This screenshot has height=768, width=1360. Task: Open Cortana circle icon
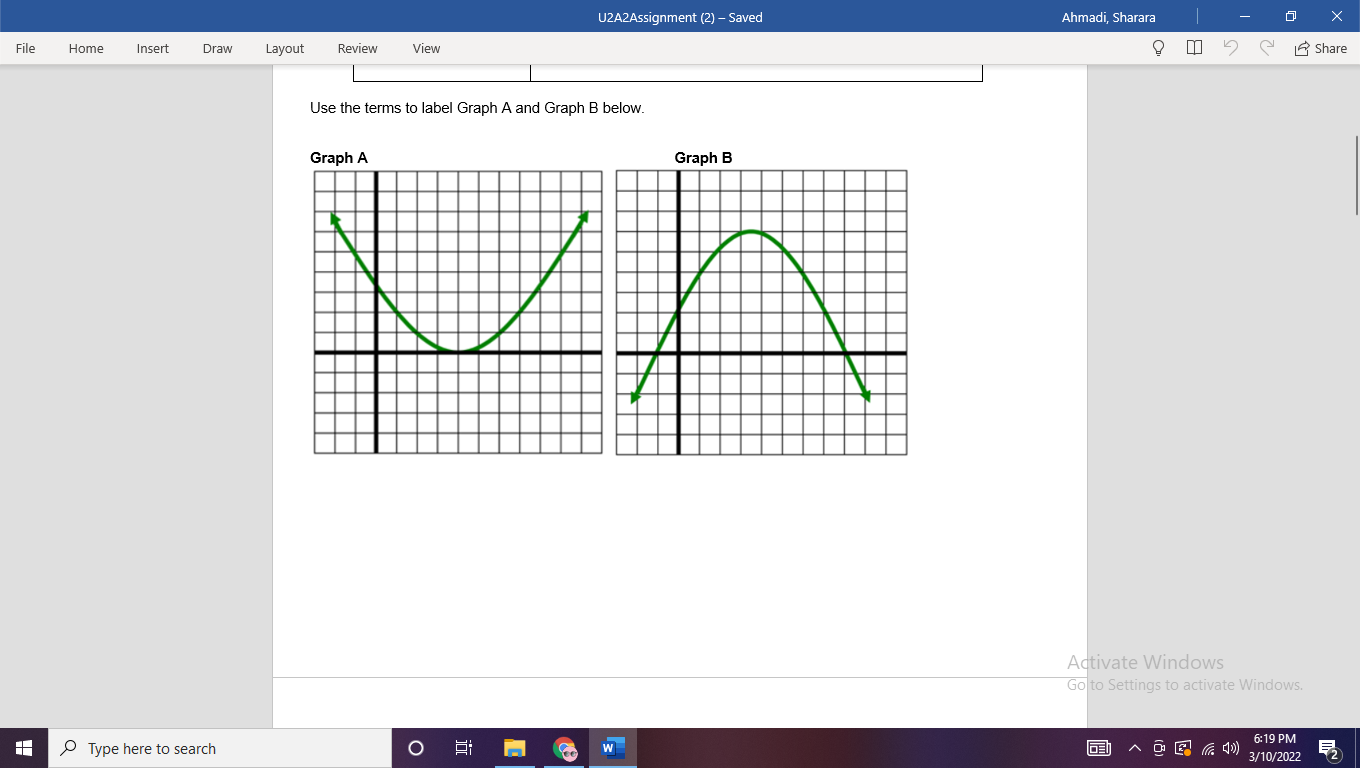coord(416,748)
